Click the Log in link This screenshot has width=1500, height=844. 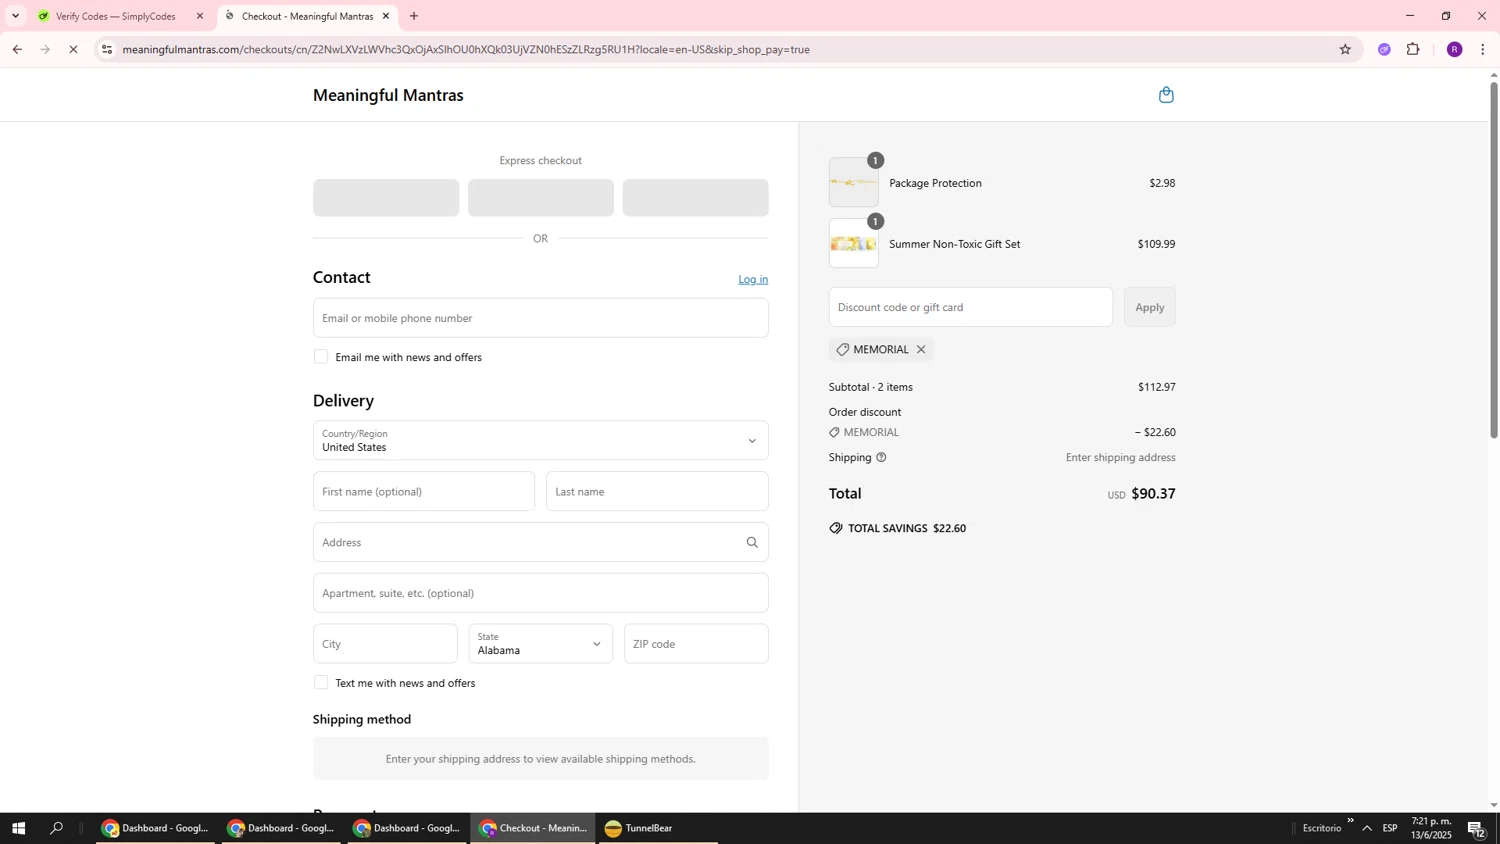coord(753,280)
